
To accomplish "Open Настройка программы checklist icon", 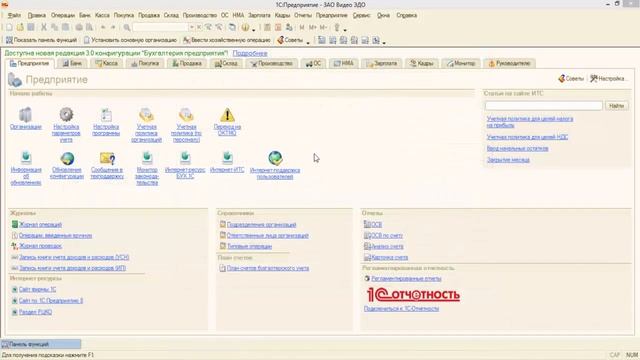I will click(x=106, y=115).
